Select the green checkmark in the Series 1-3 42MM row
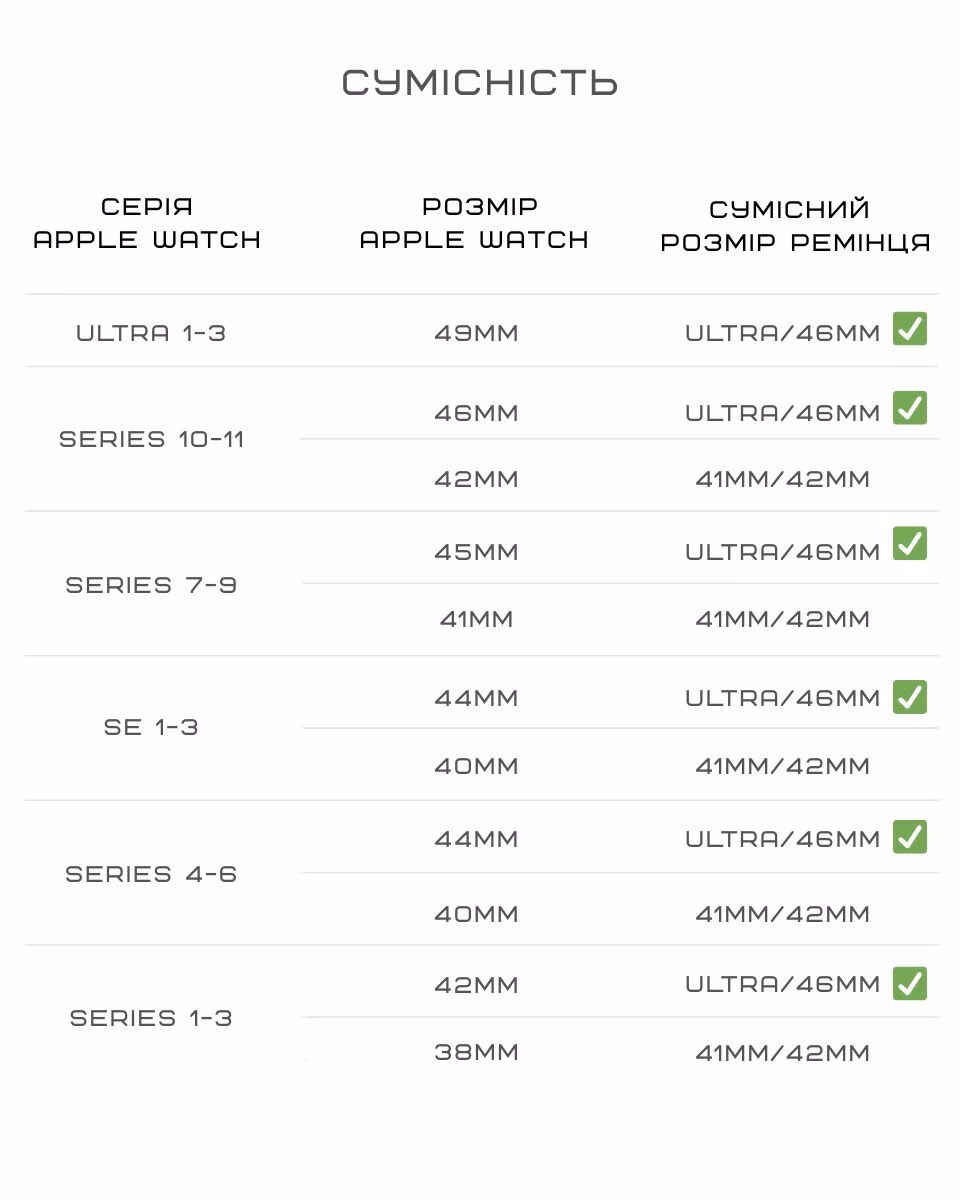This screenshot has height=1200, width=960. click(910, 983)
